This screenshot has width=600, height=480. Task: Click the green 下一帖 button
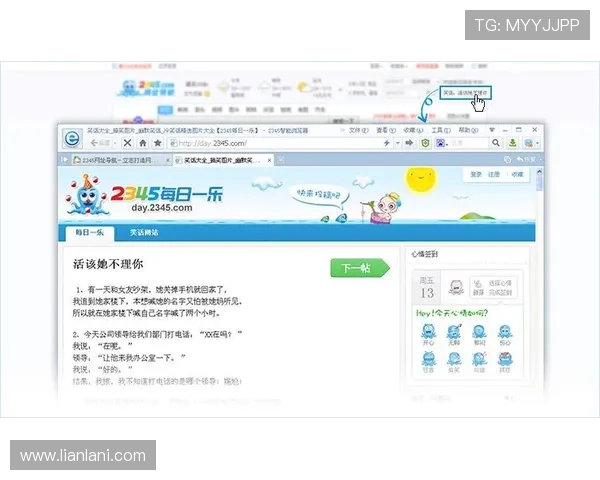(360, 268)
